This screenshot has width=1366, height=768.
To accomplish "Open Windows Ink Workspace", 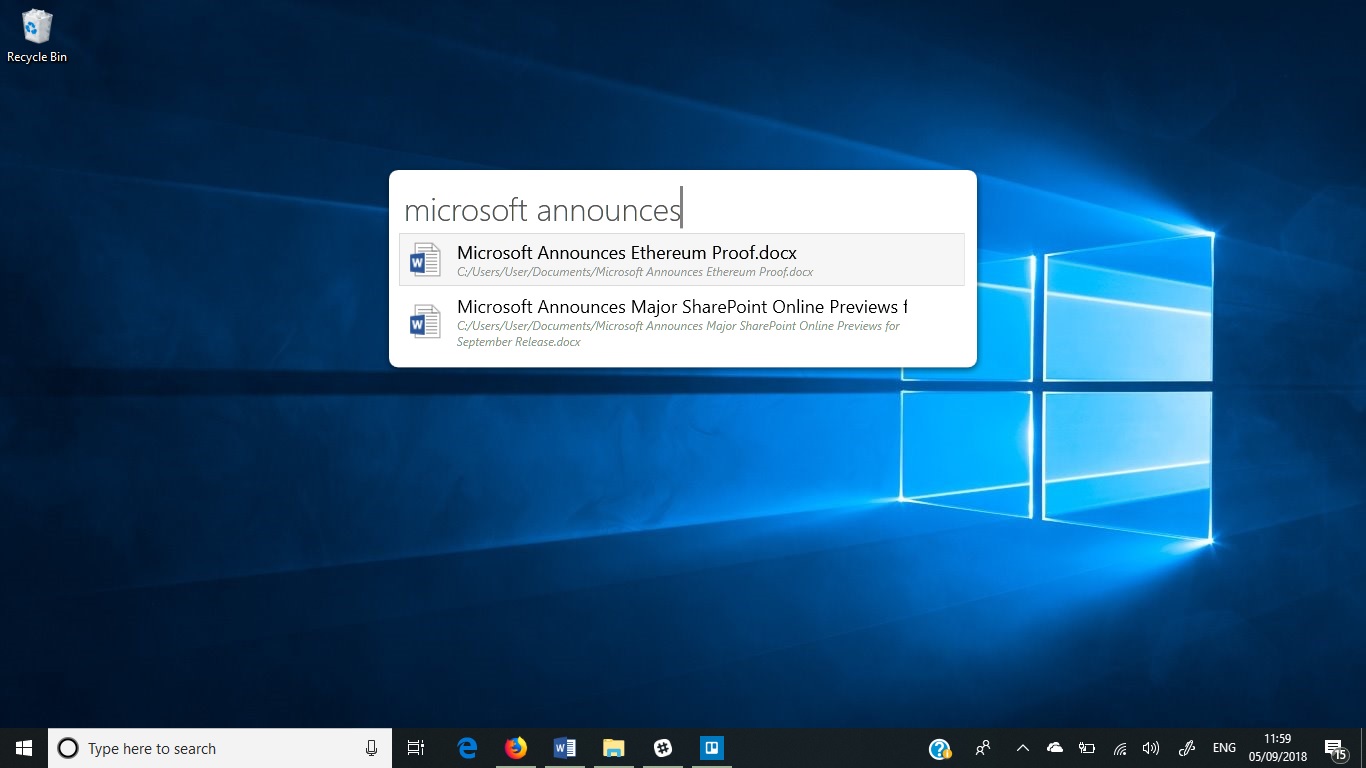I will tap(1186, 747).
